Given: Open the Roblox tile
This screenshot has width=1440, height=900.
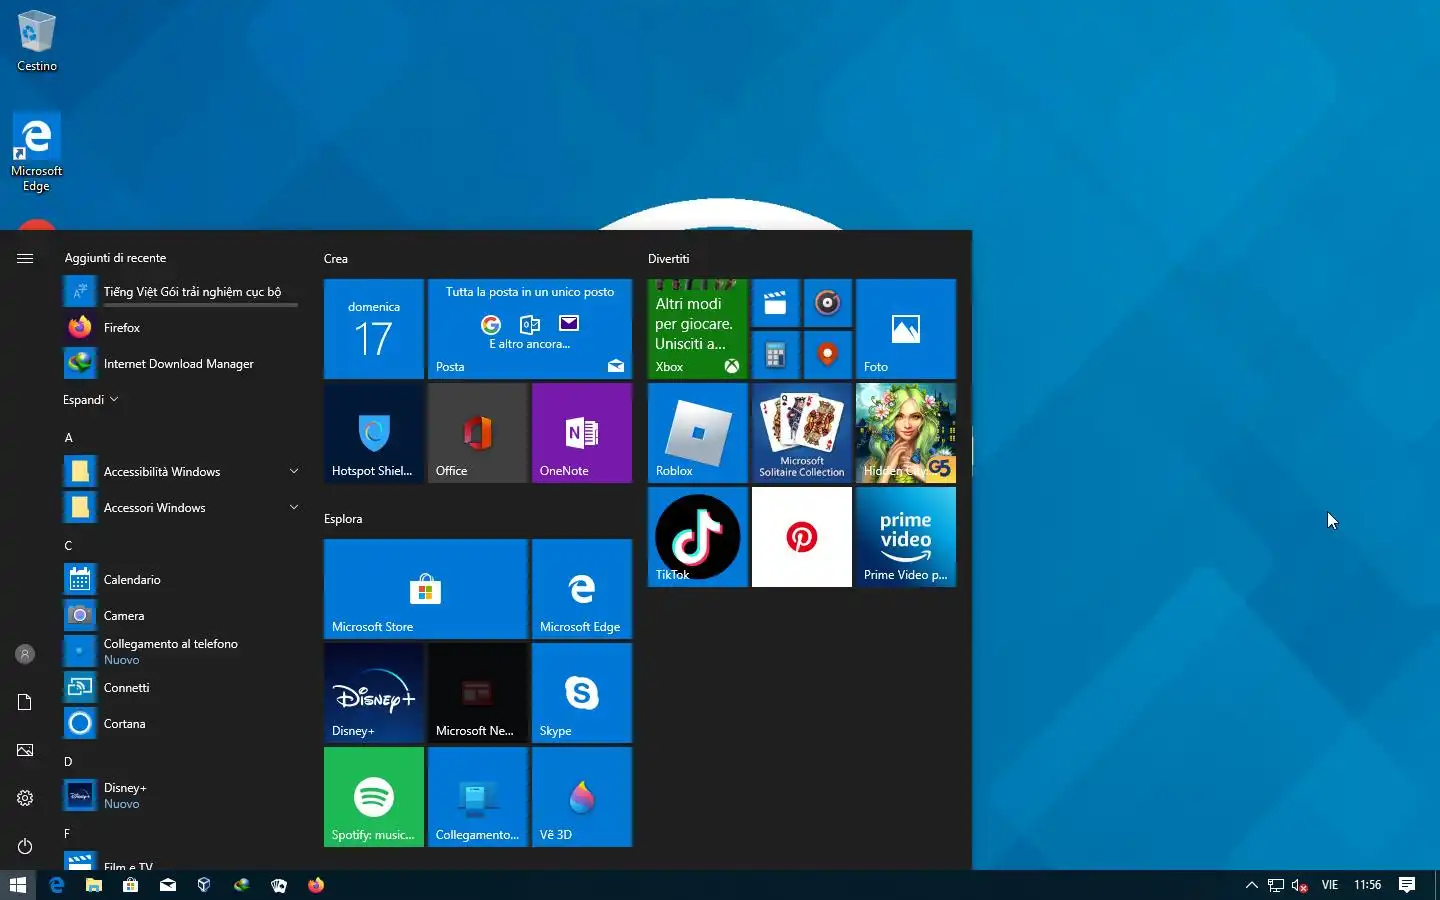Looking at the screenshot, I should [x=698, y=433].
